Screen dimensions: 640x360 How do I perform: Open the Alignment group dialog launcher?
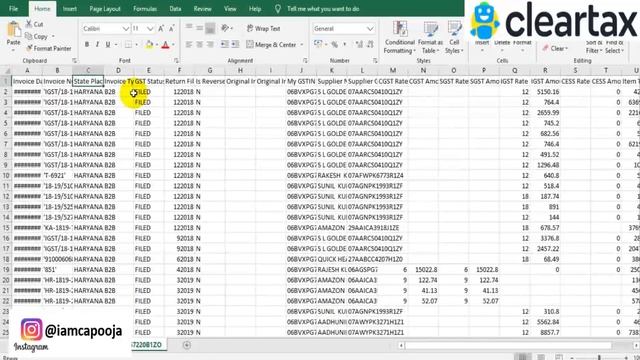[304, 60]
